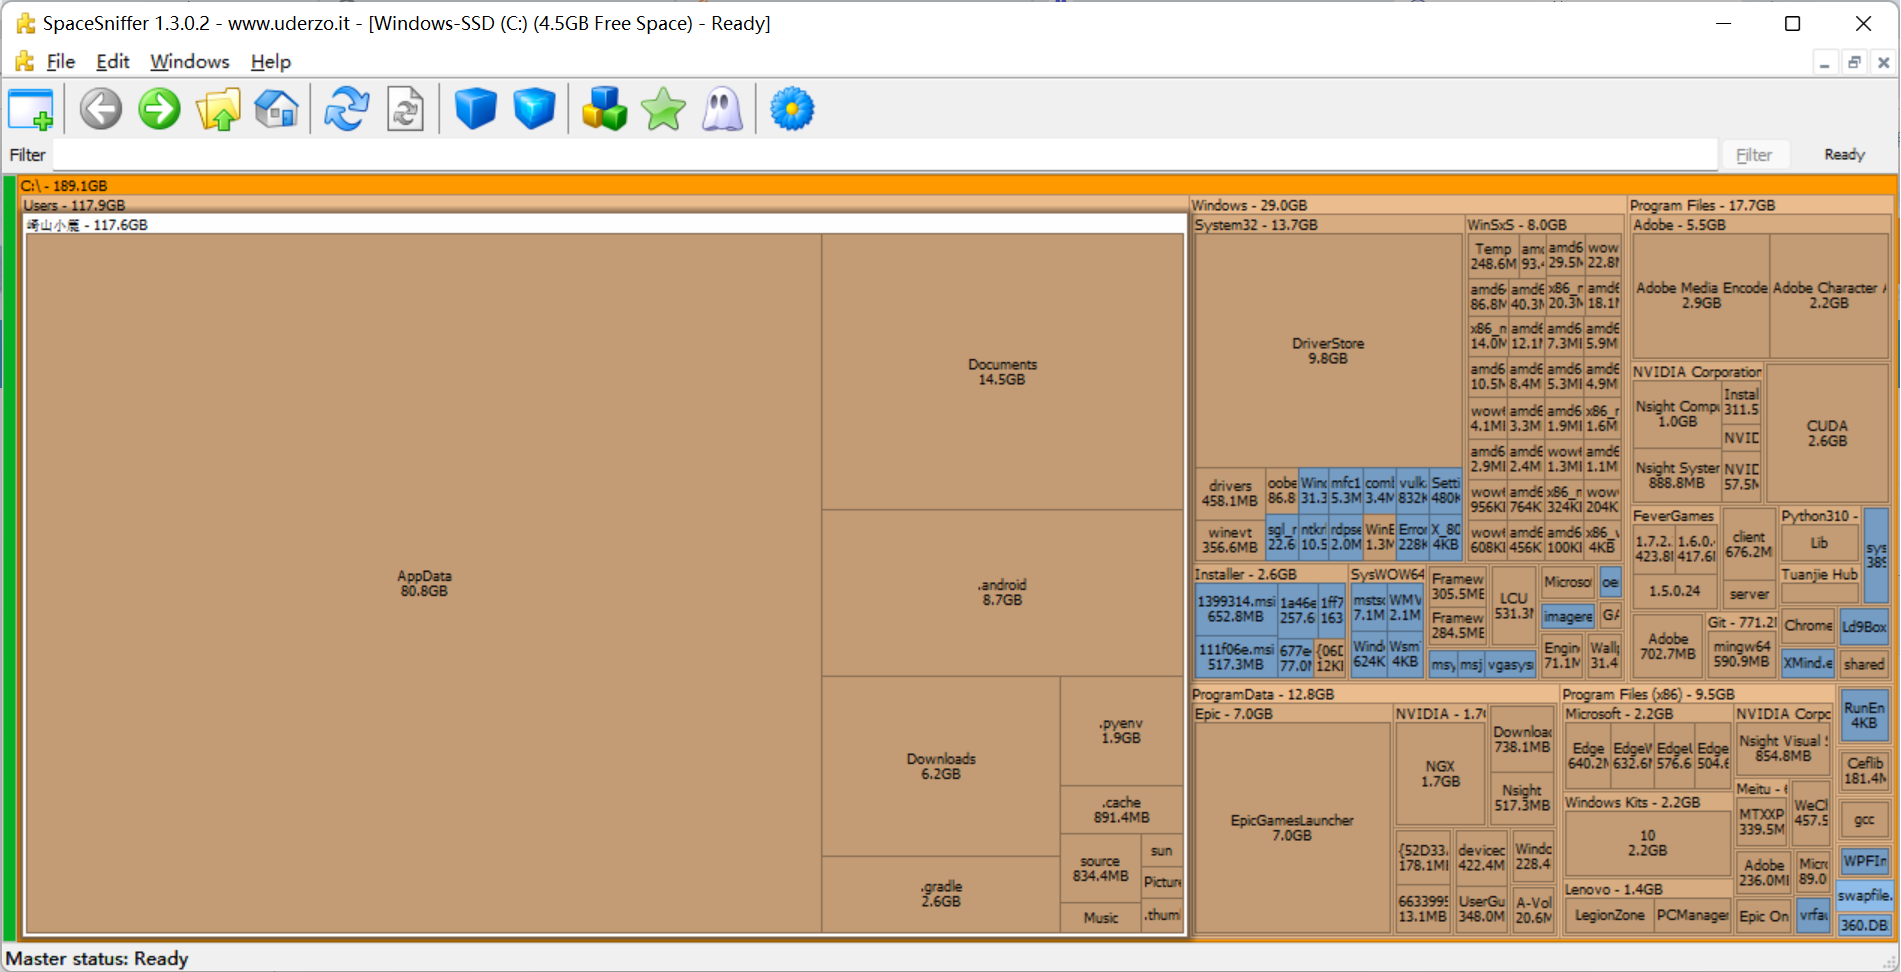
Task: Select the CUDA 2.6GB block
Action: tap(1827, 433)
